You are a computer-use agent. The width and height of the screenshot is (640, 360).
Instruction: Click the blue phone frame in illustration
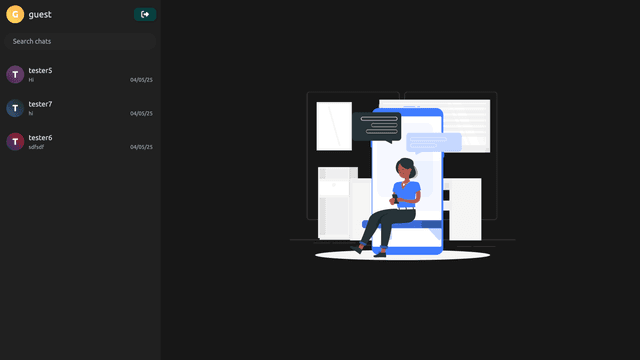coord(407,181)
